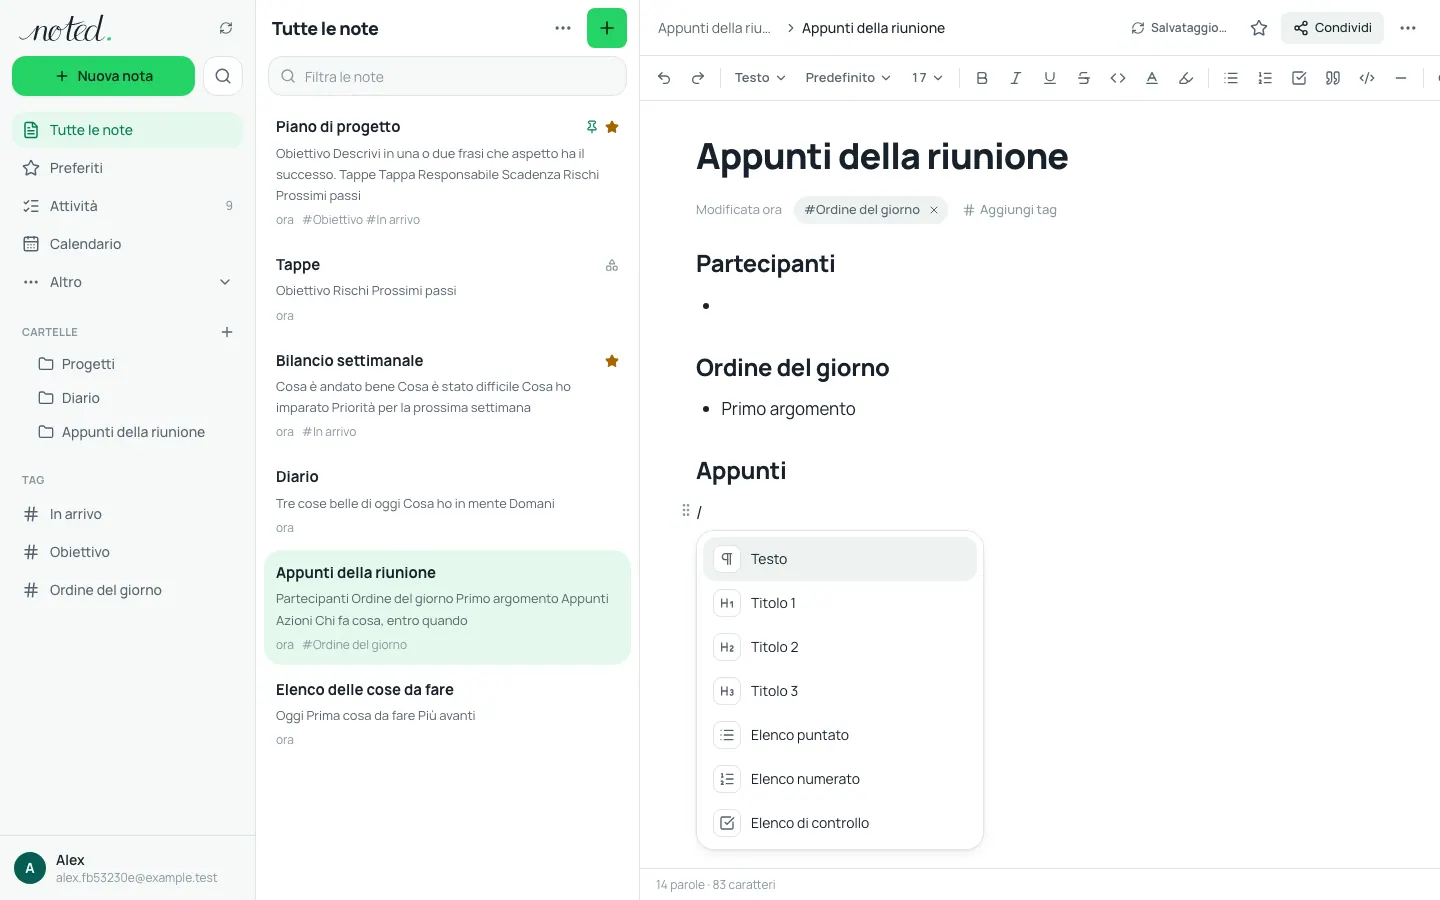This screenshot has width=1440, height=900.
Task: Click the block drag handle beside slash
Action: coord(686,511)
